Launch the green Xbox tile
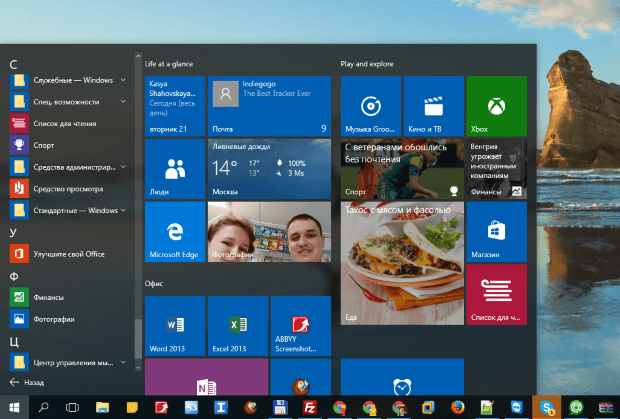Screen dimensions: 620x419 [x=496, y=106]
